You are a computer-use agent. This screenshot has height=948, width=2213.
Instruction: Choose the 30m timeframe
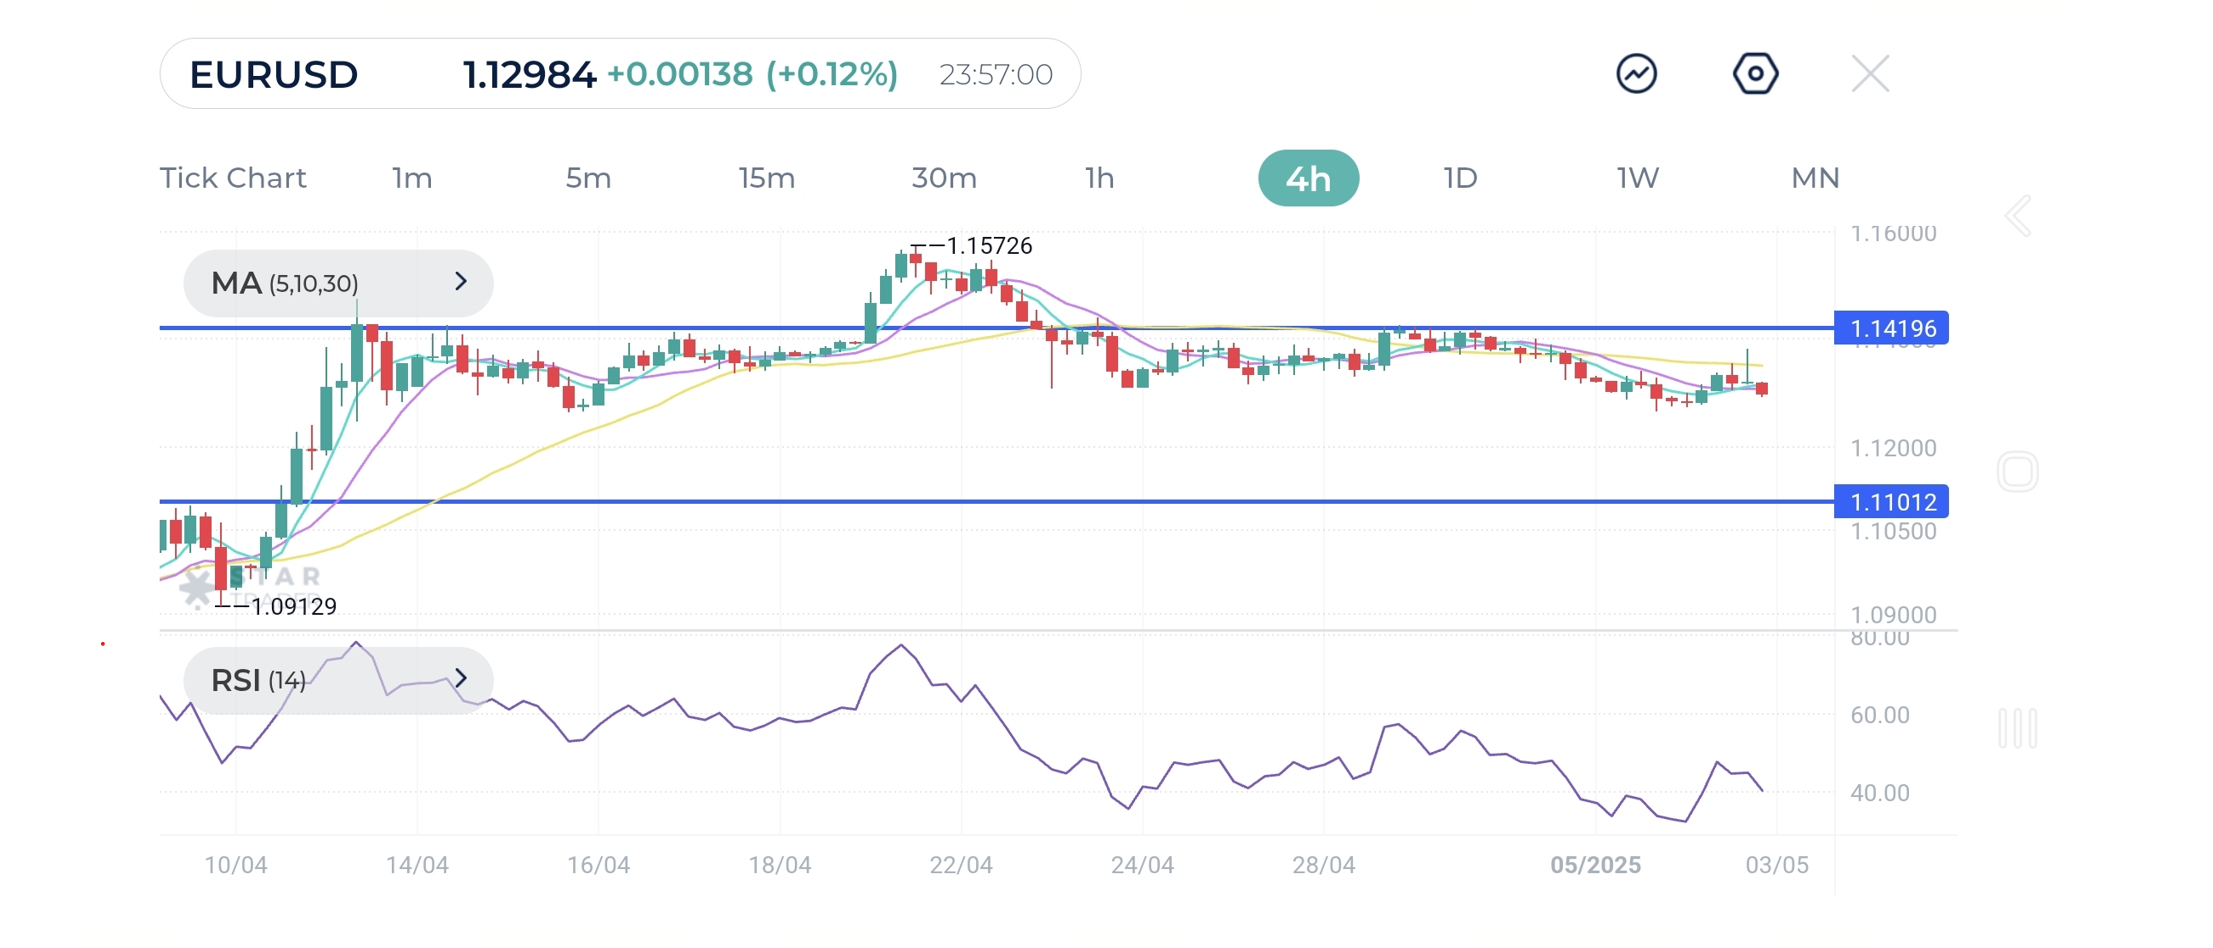(944, 178)
